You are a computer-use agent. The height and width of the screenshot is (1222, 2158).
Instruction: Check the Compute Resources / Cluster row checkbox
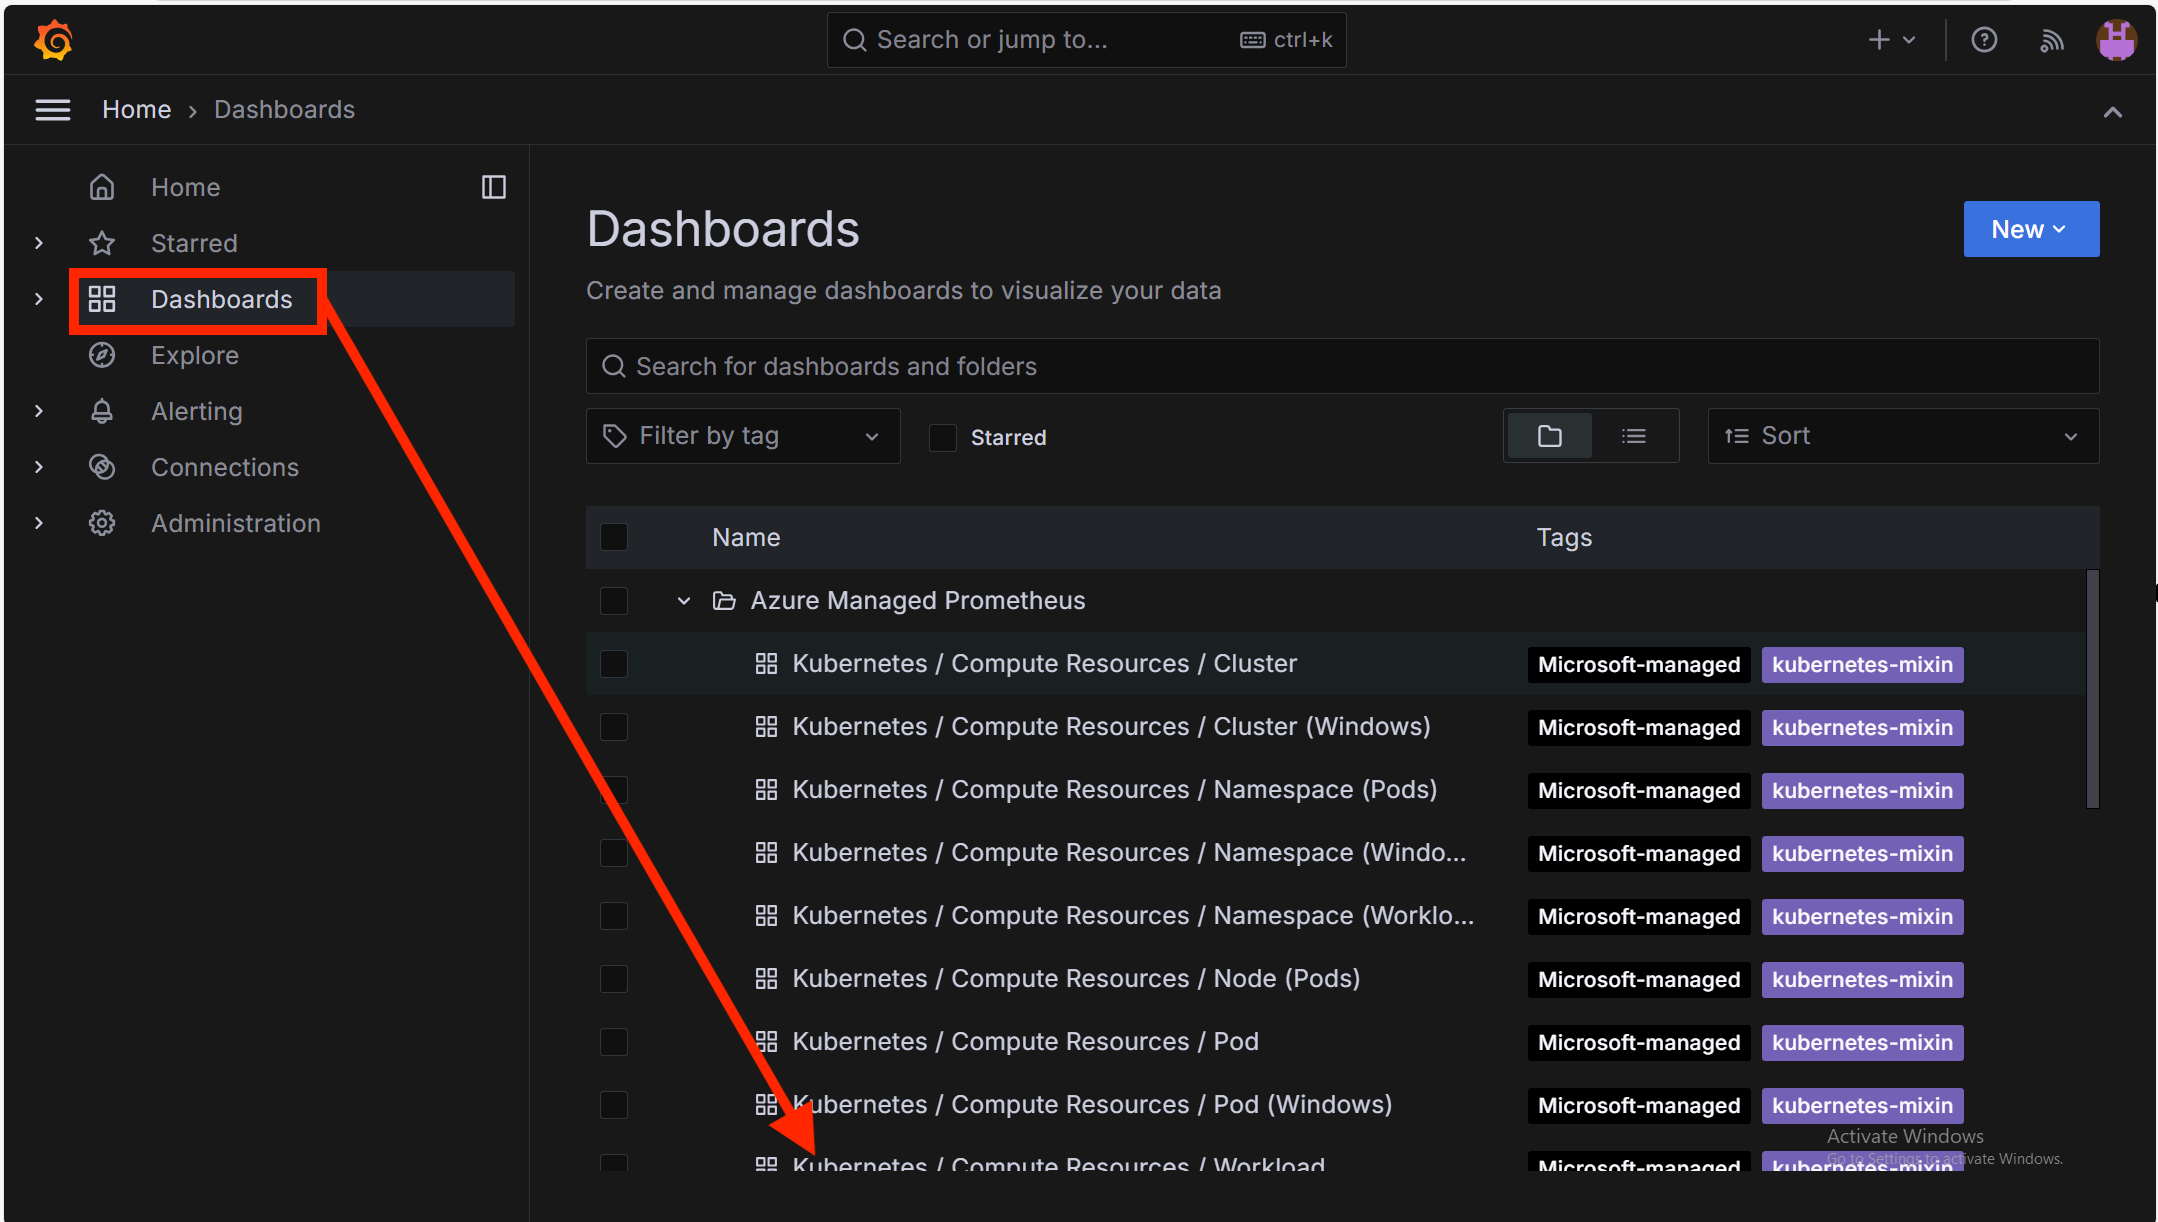tap(614, 664)
